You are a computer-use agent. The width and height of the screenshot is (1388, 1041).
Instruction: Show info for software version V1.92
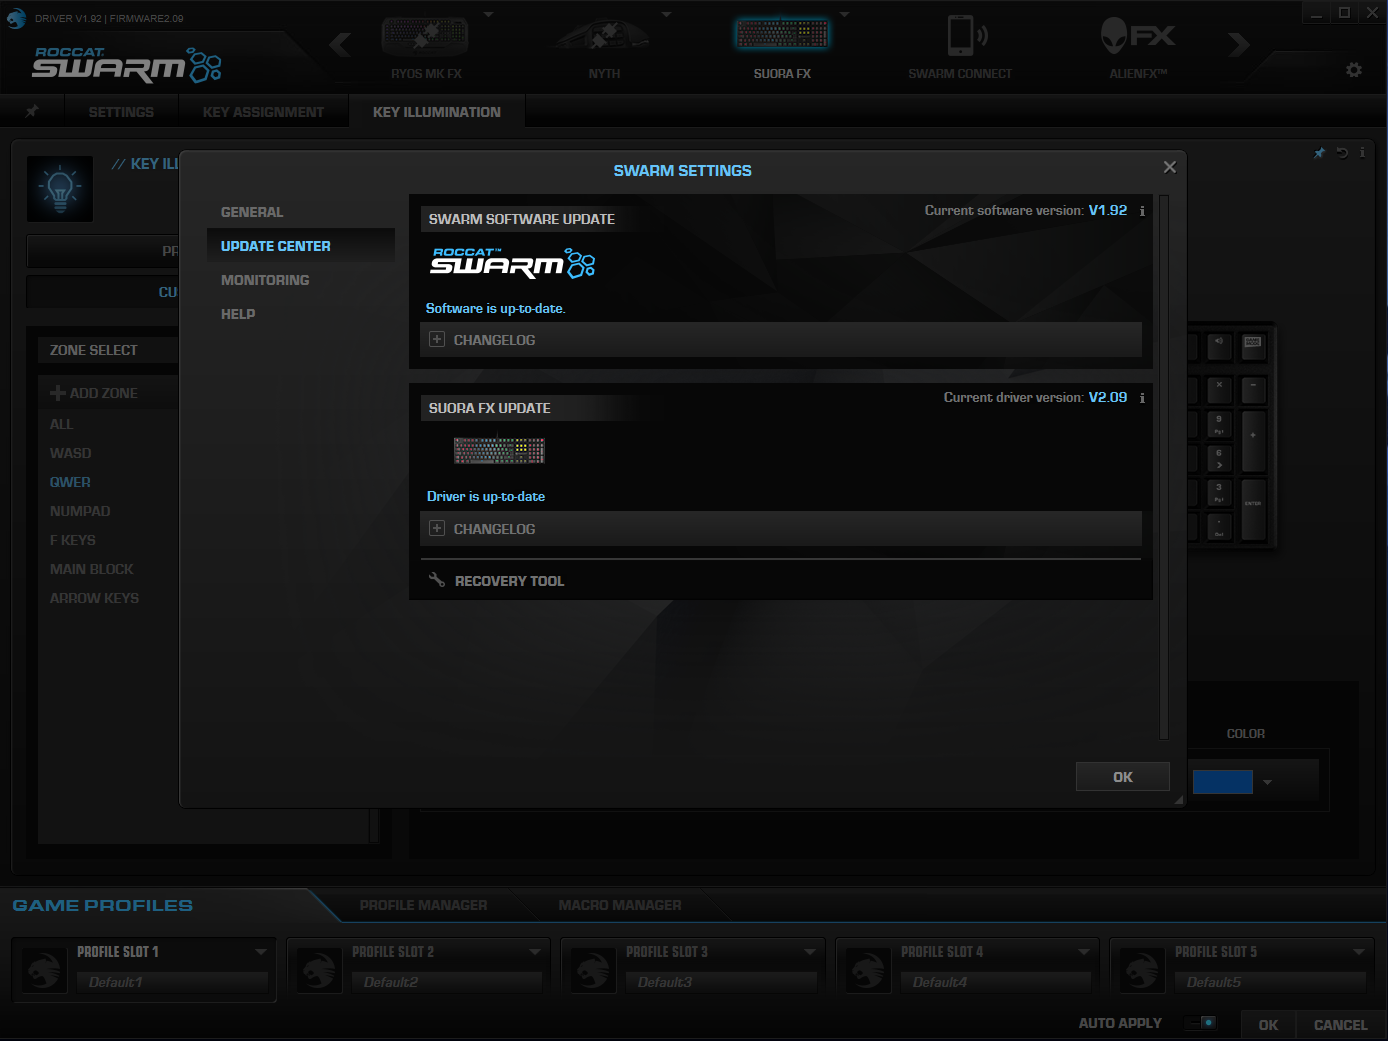(1142, 211)
